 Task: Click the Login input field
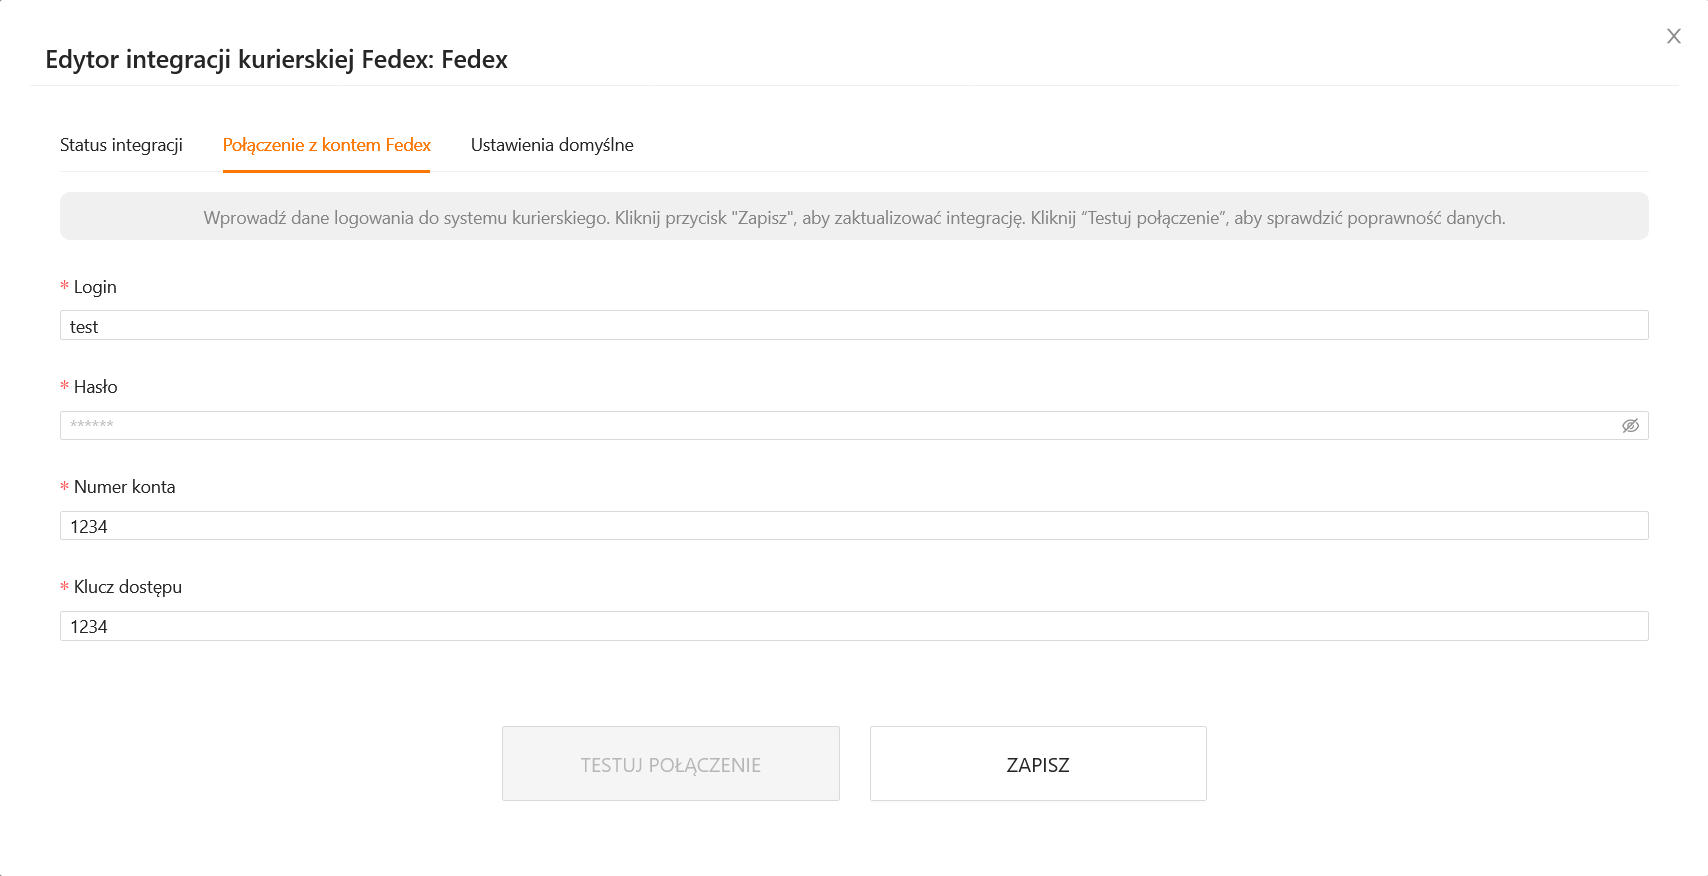pos(853,326)
